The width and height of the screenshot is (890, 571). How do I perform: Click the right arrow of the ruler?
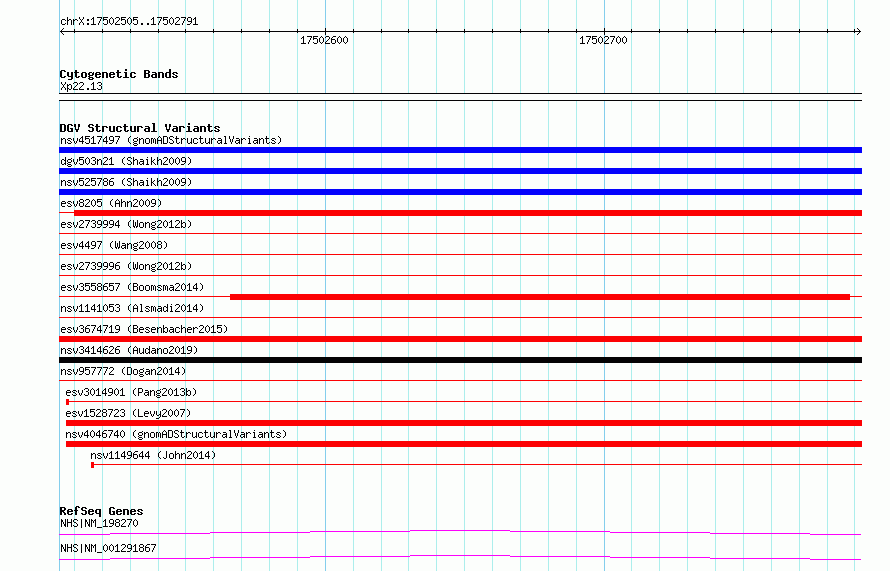click(858, 32)
